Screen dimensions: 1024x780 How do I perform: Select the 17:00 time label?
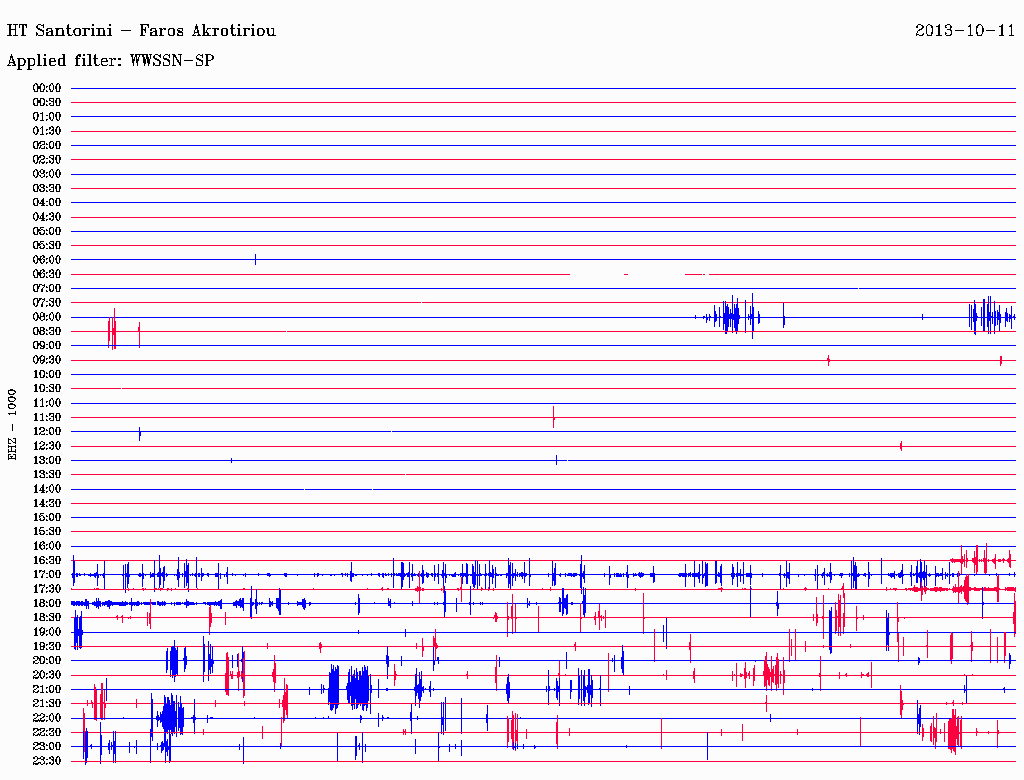47,575
